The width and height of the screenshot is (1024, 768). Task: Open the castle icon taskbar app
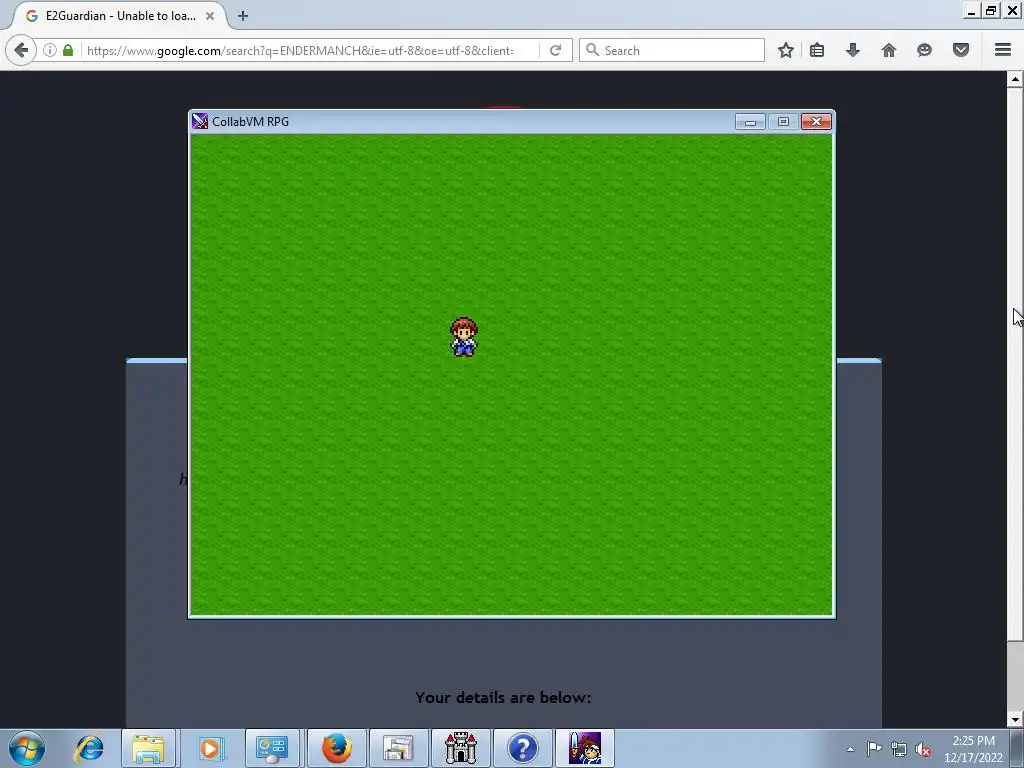click(460, 748)
